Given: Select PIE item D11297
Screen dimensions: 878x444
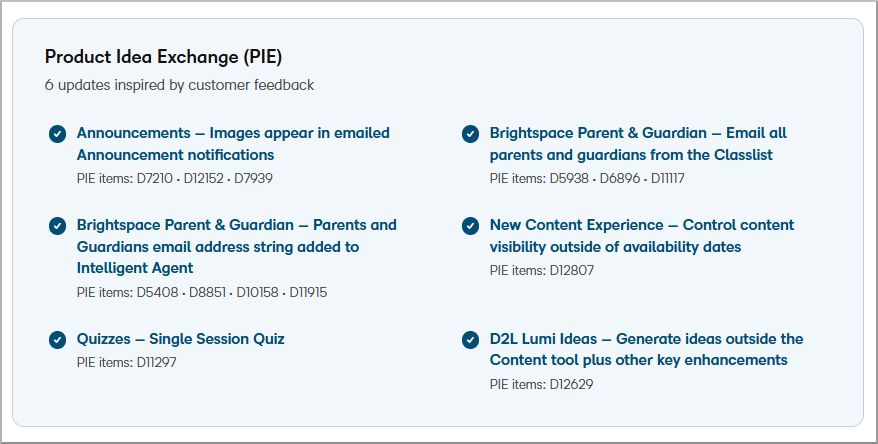Looking at the screenshot, I should point(156,362).
